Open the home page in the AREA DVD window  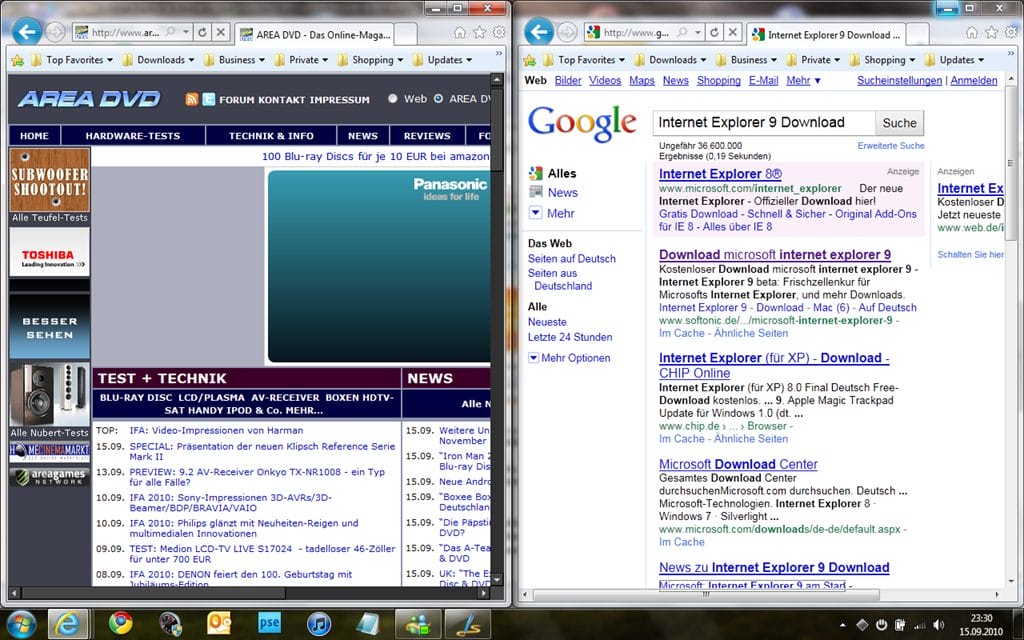click(x=460, y=33)
